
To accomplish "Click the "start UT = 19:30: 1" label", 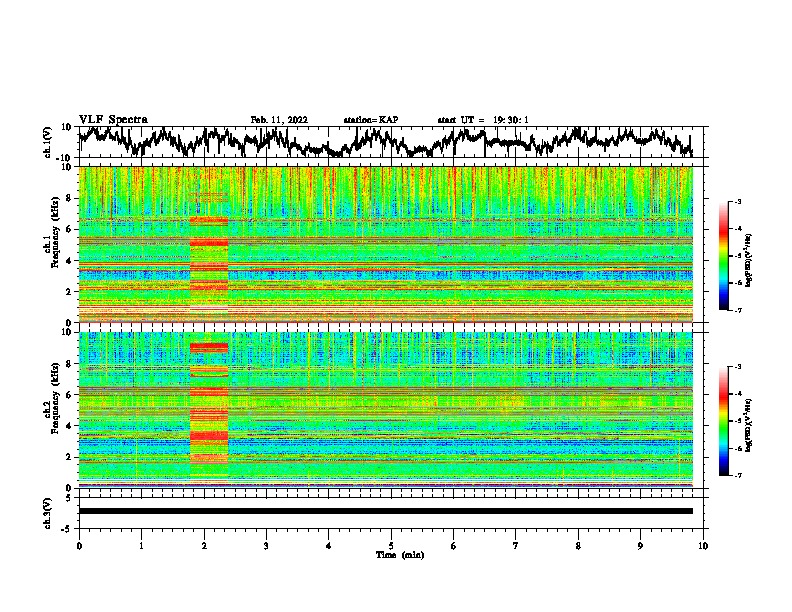I will (483, 120).
